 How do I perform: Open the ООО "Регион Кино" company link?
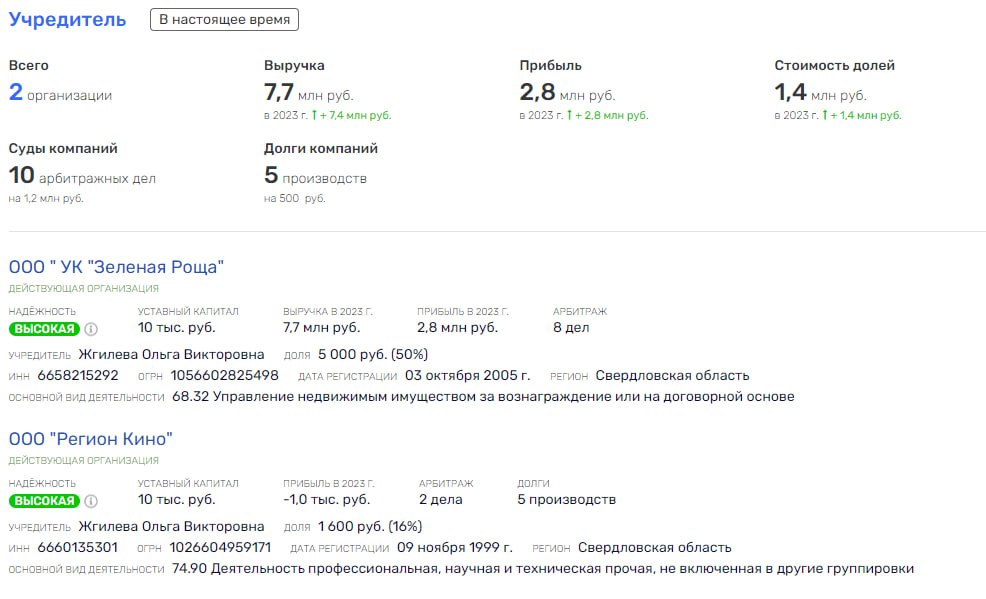pos(91,439)
